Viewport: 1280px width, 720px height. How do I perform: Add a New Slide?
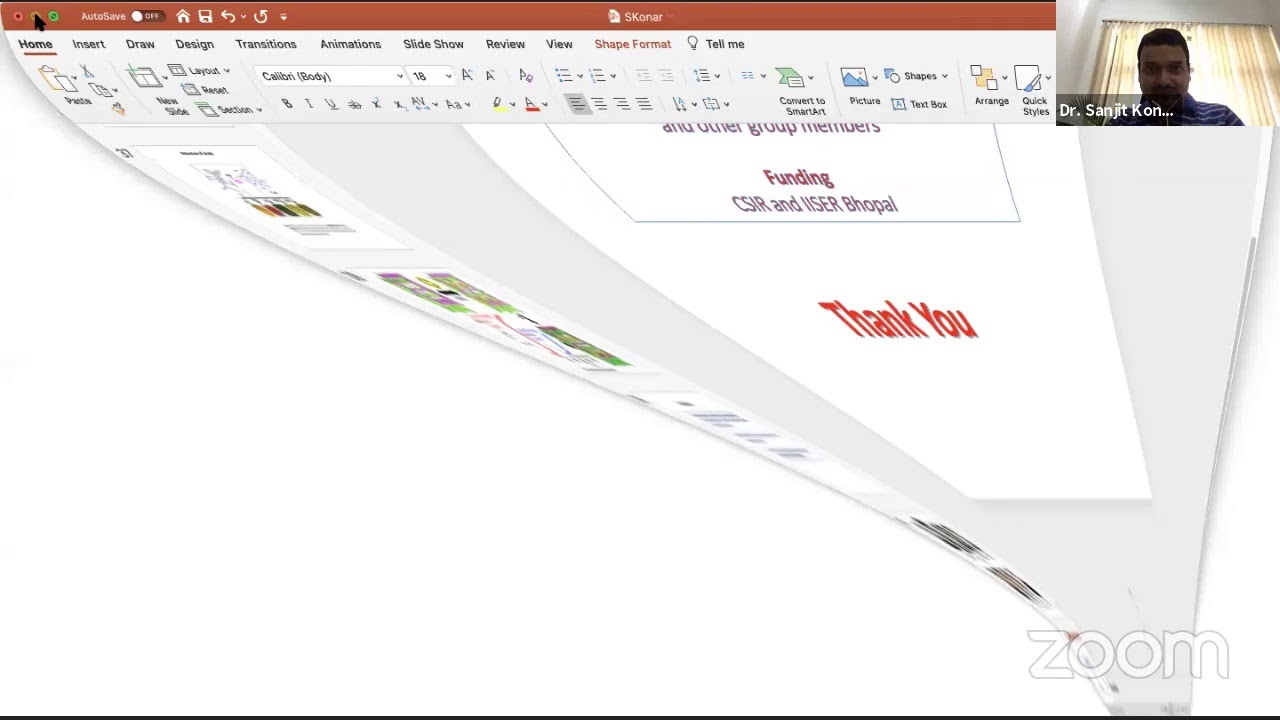click(x=159, y=90)
